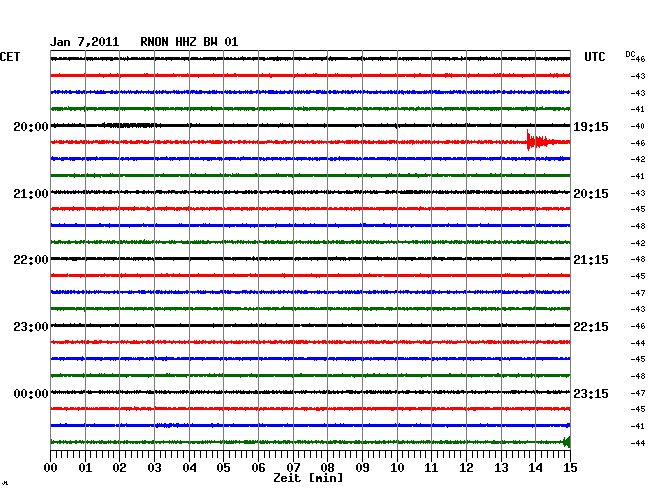Select the 00:00 CET time label

pyautogui.click(x=31, y=393)
